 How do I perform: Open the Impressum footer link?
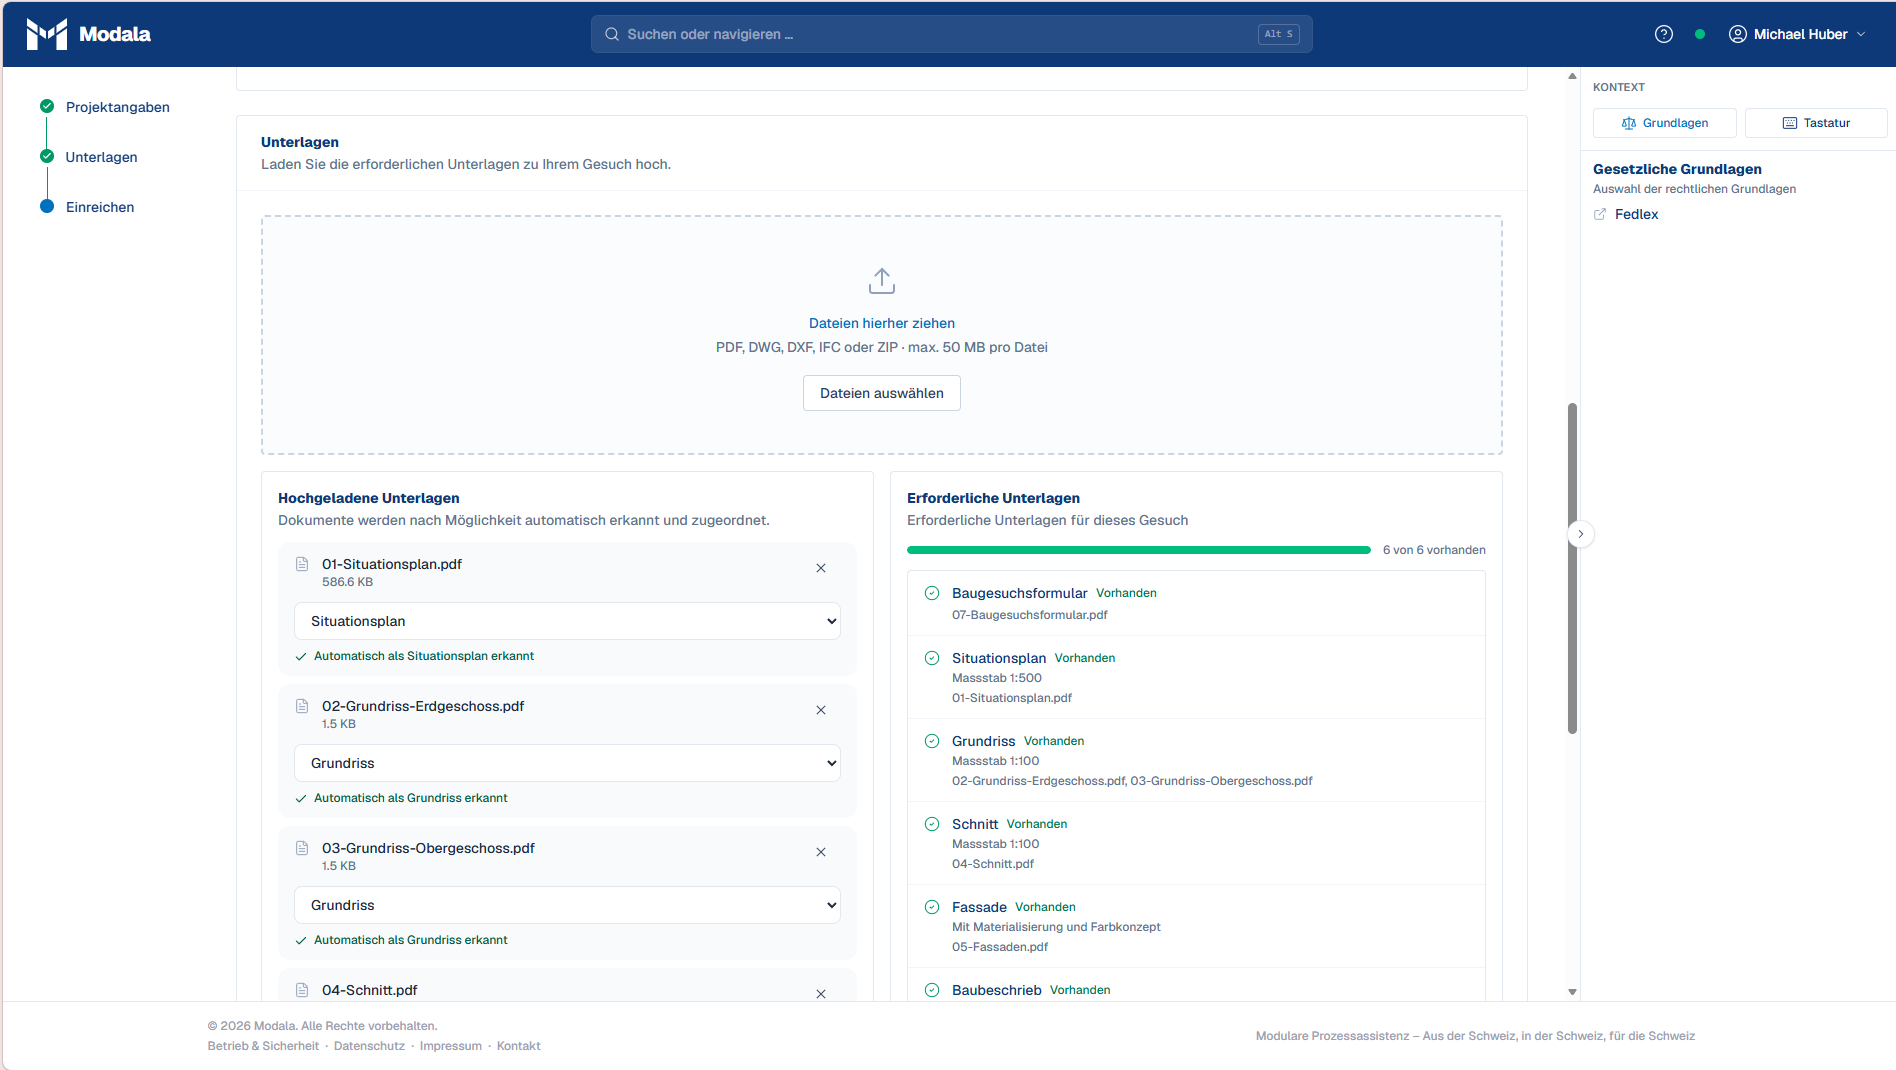click(451, 1046)
